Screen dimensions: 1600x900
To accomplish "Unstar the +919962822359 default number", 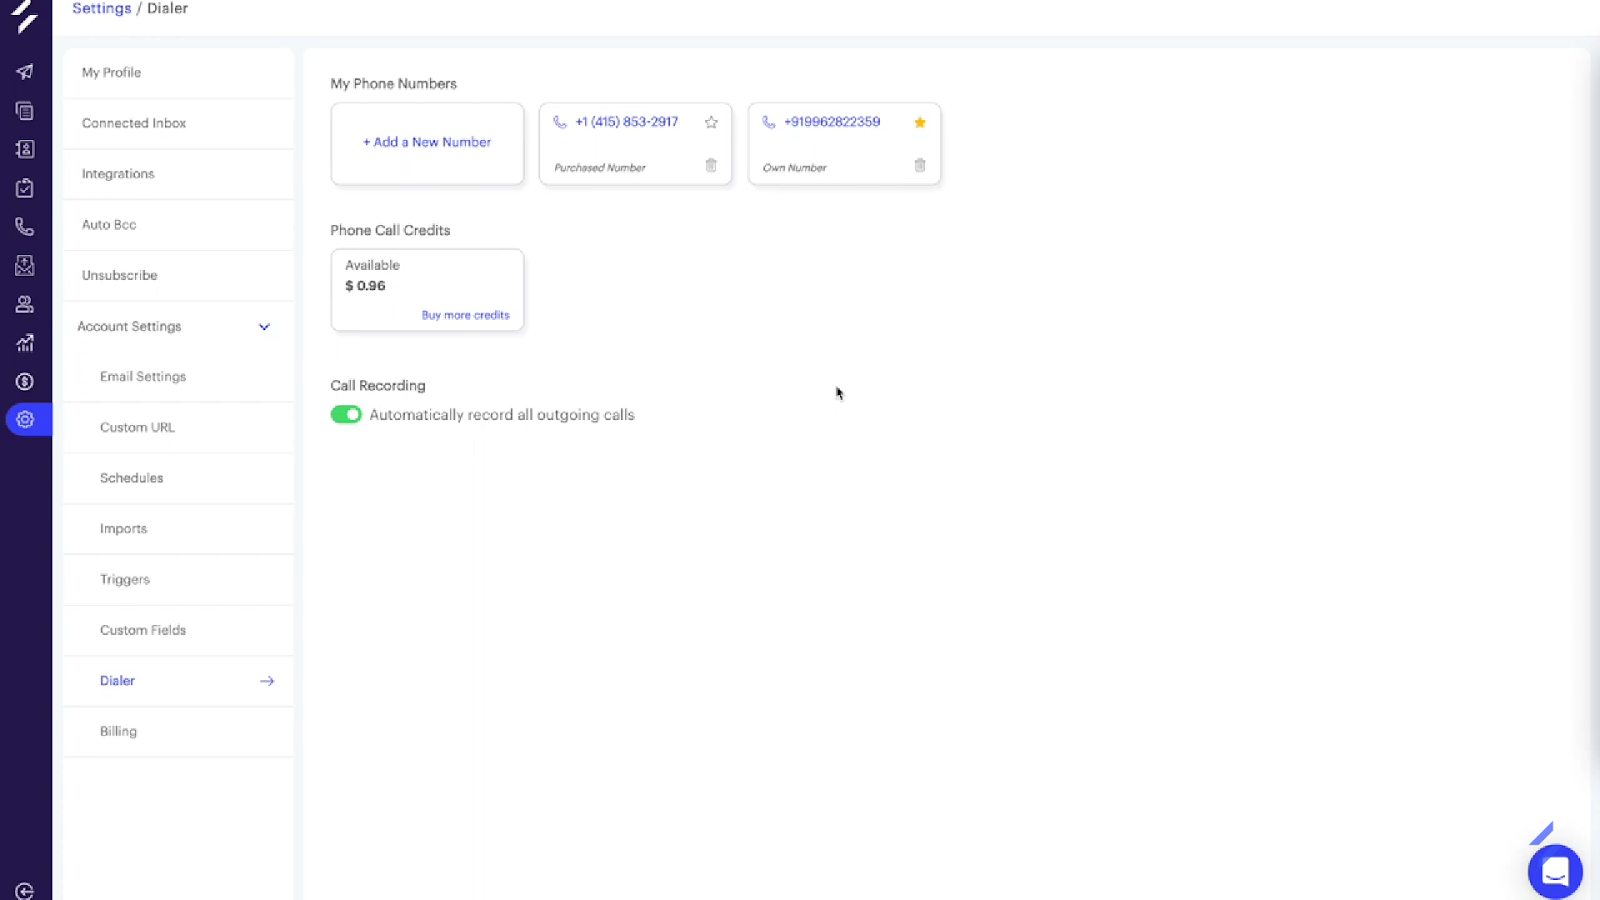I will 920,122.
